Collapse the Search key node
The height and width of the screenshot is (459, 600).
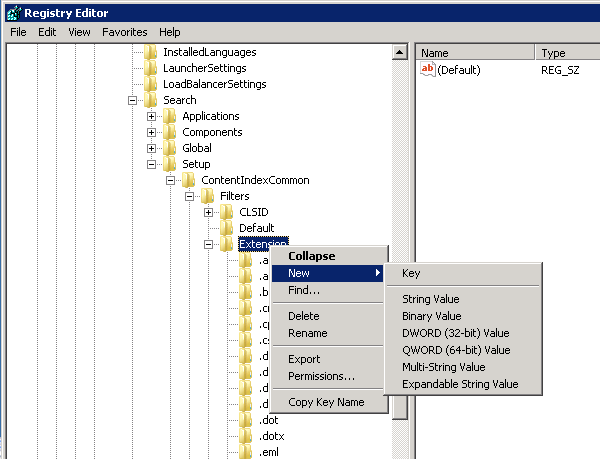[x=132, y=101]
